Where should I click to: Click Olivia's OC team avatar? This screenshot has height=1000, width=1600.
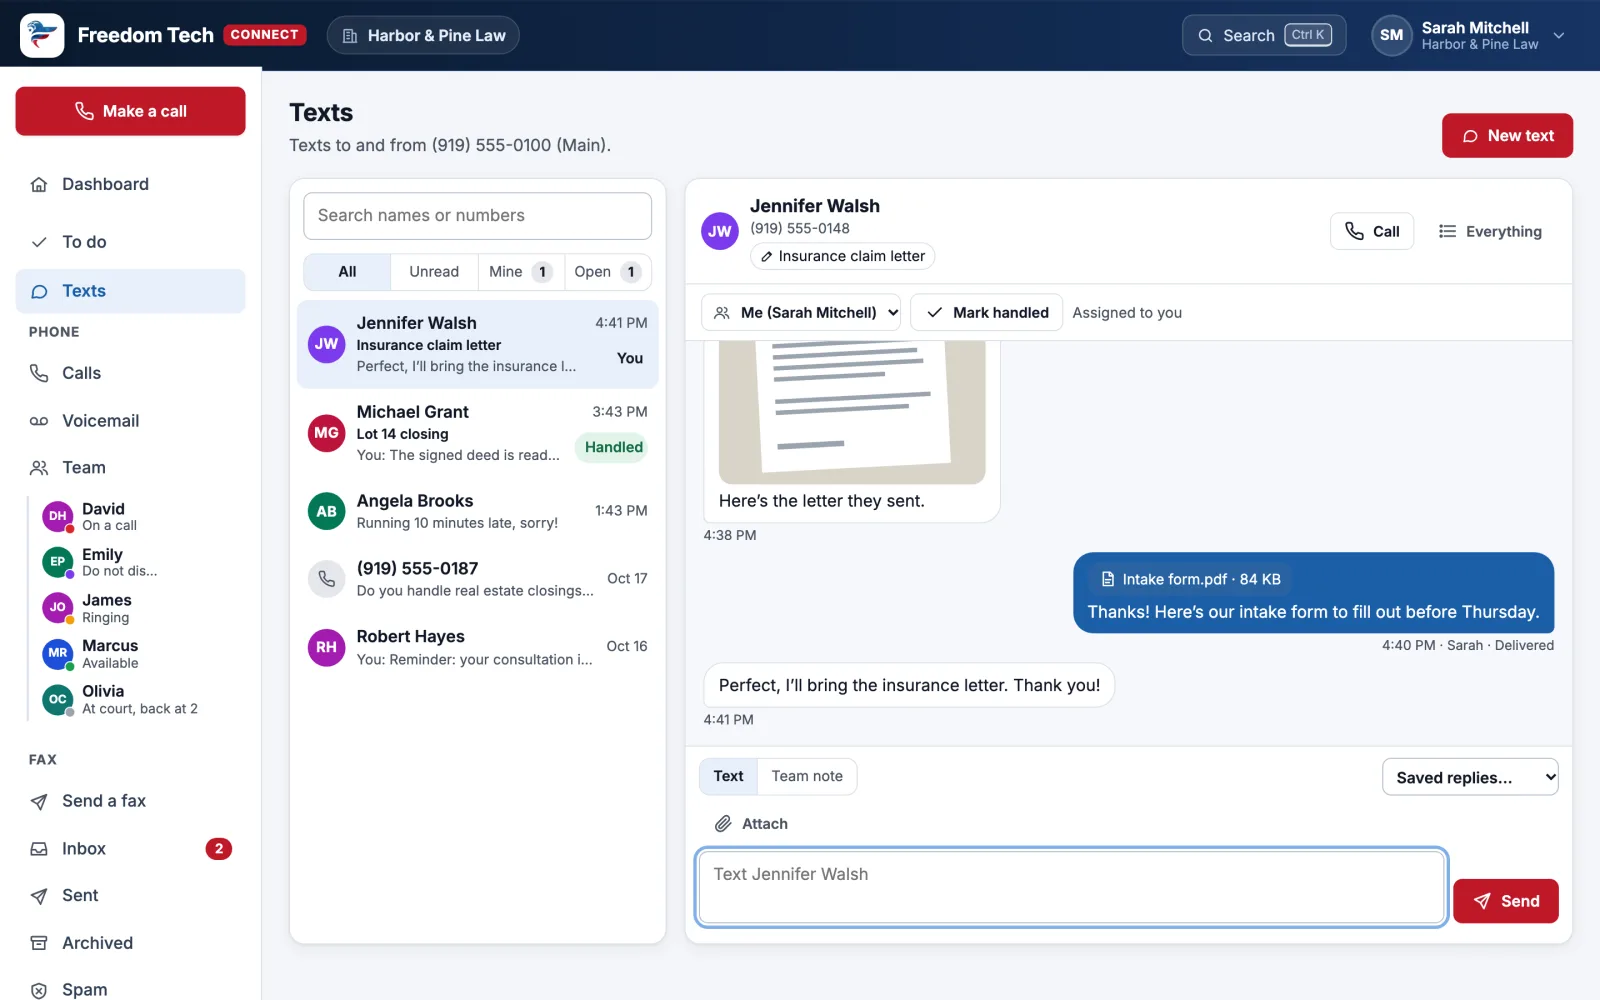point(58,699)
